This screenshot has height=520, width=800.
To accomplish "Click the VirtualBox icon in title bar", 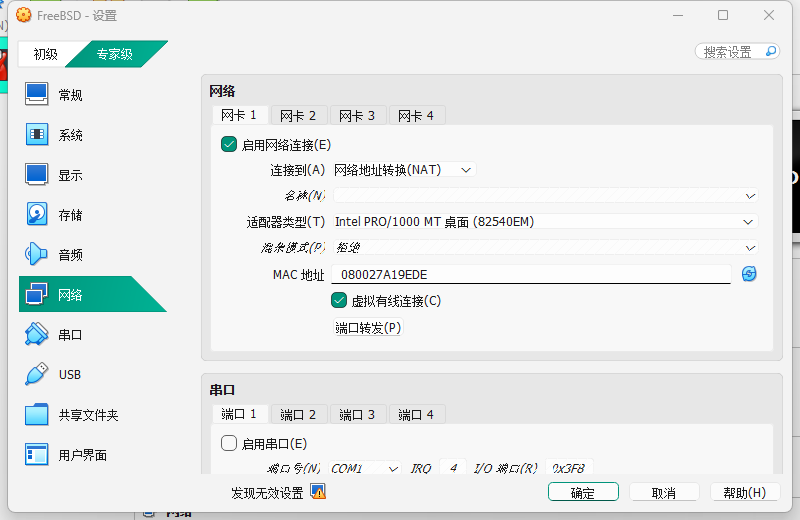I will 23,15.
